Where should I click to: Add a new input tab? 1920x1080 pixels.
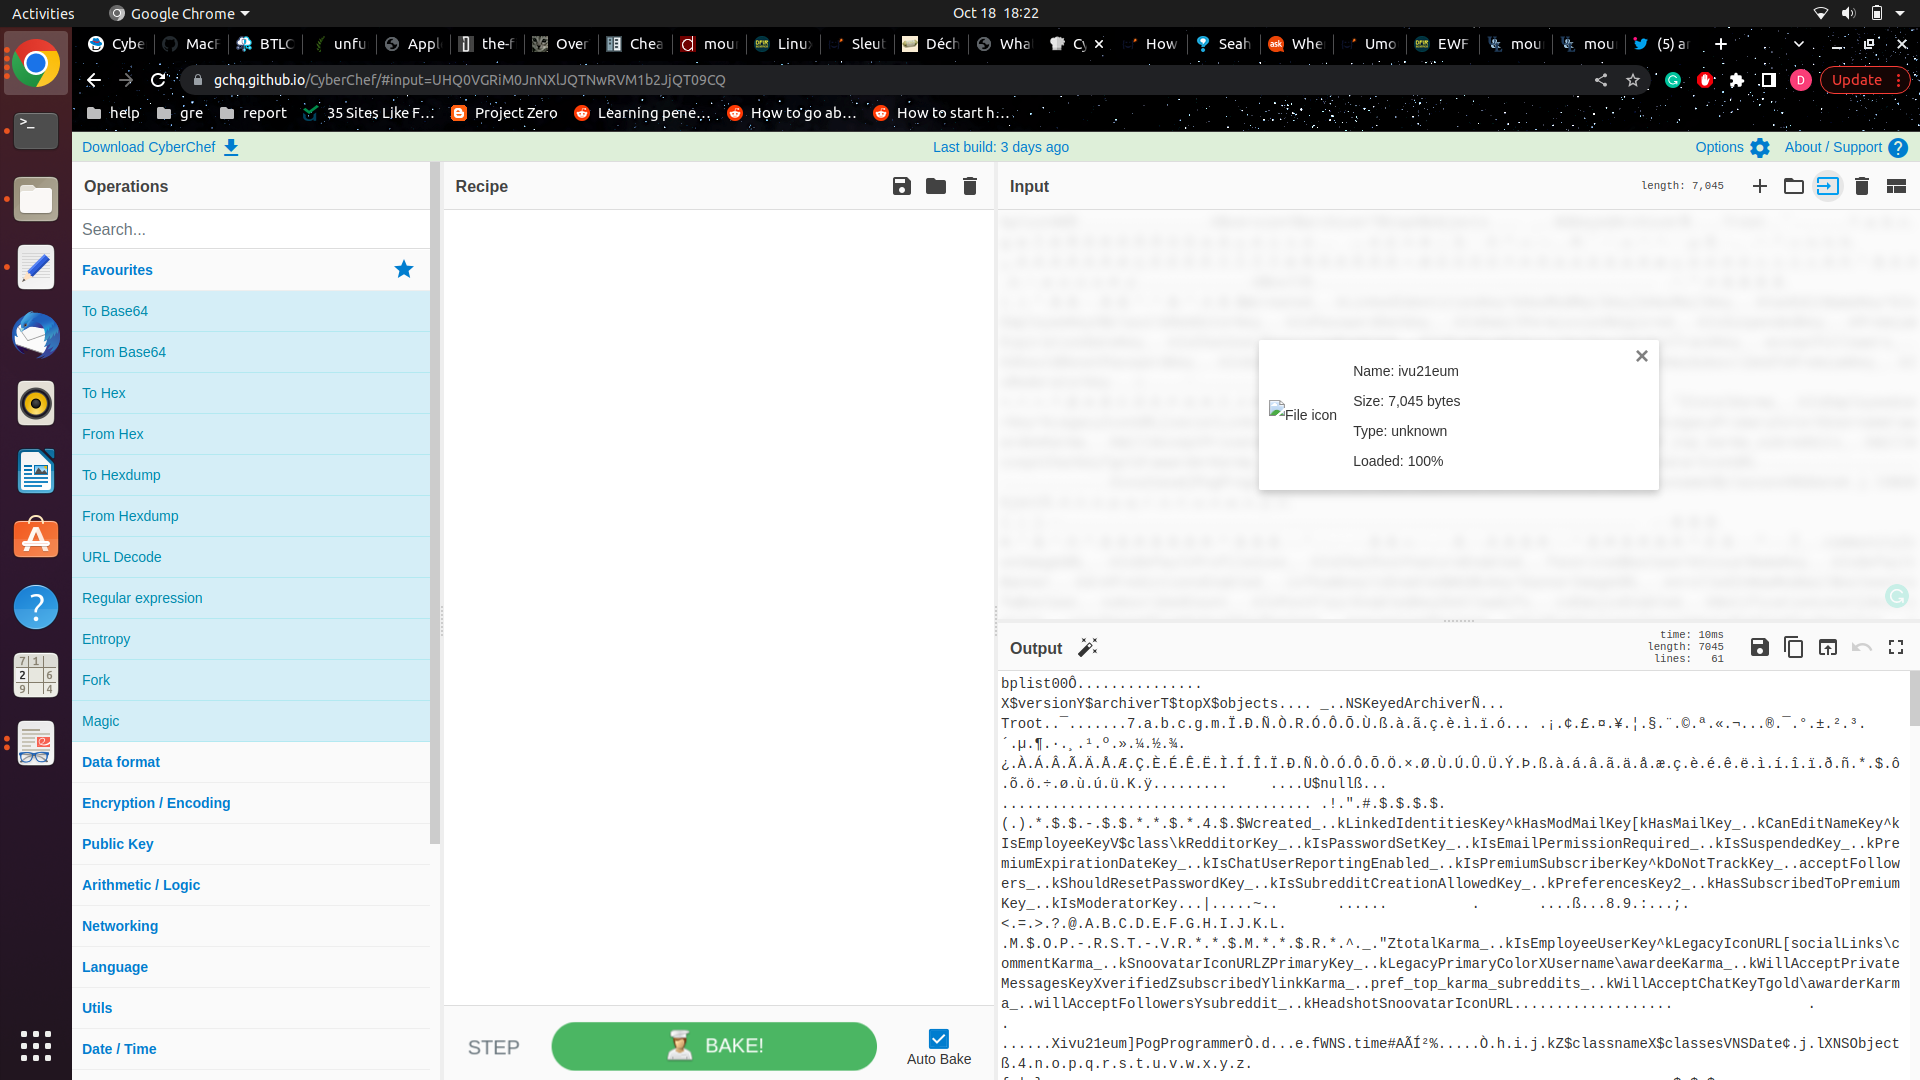pos(1759,186)
